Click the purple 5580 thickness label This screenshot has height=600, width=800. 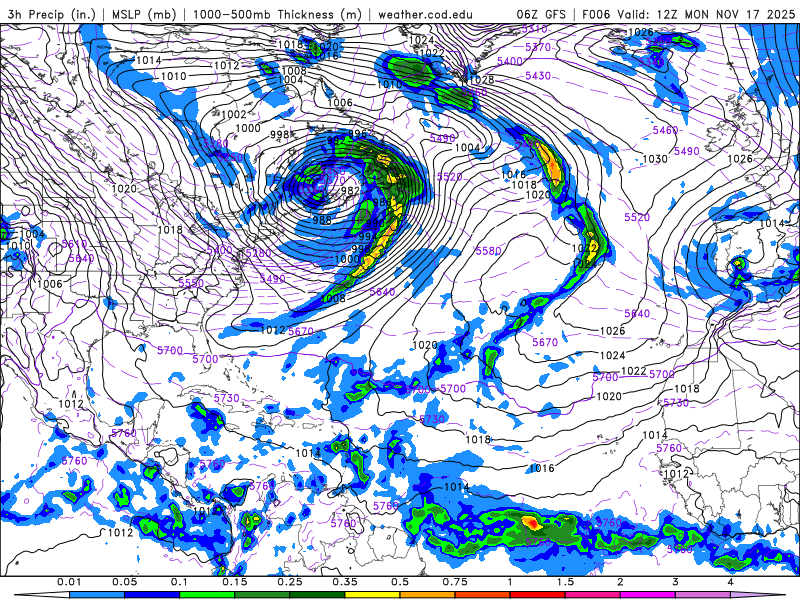coord(488,251)
